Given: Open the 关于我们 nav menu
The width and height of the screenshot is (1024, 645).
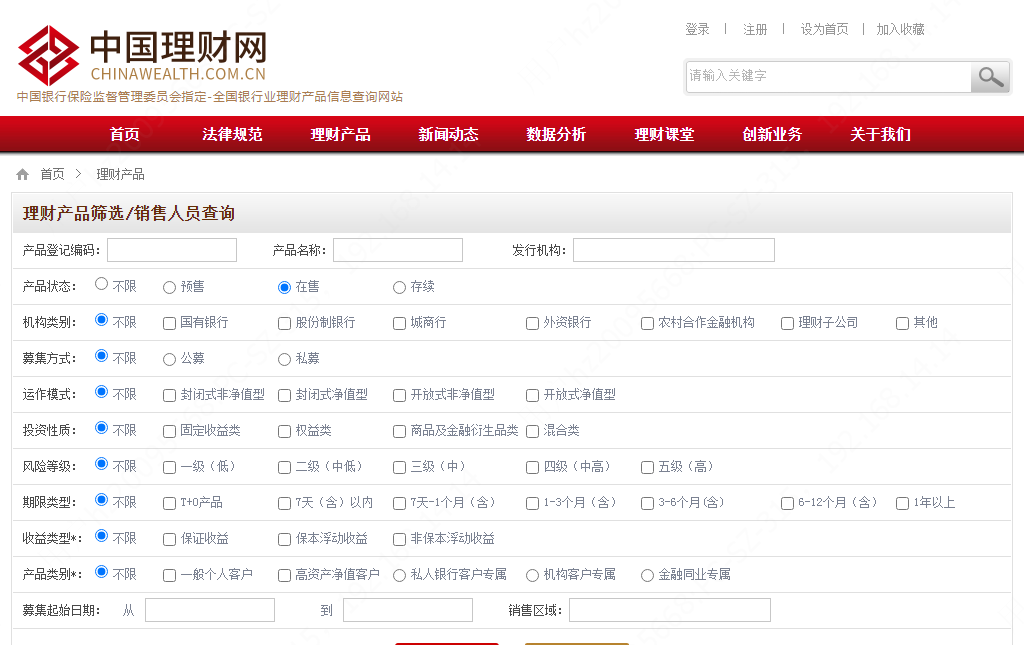Looking at the screenshot, I should pyautogui.click(x=880, y=134).
